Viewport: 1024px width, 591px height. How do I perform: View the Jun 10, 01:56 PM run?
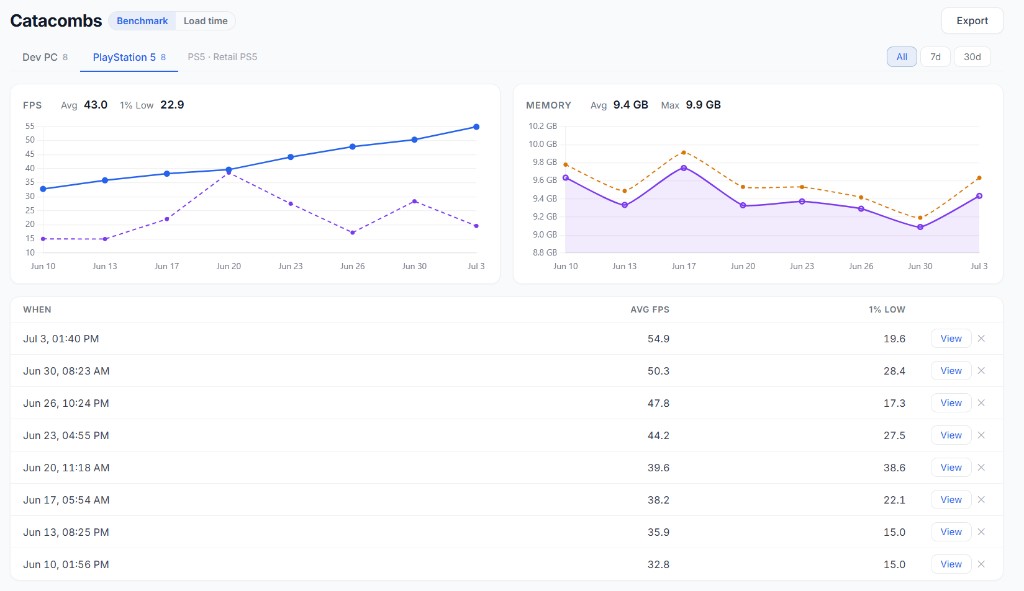pos(951,564)
